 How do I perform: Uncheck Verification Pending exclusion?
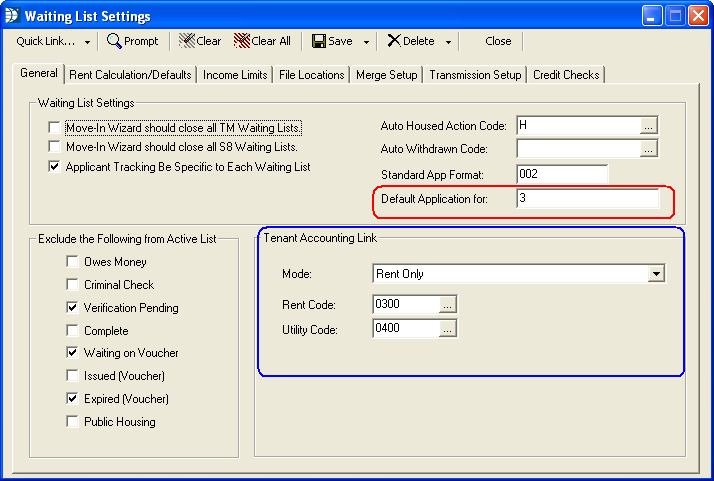coord(73,308)
